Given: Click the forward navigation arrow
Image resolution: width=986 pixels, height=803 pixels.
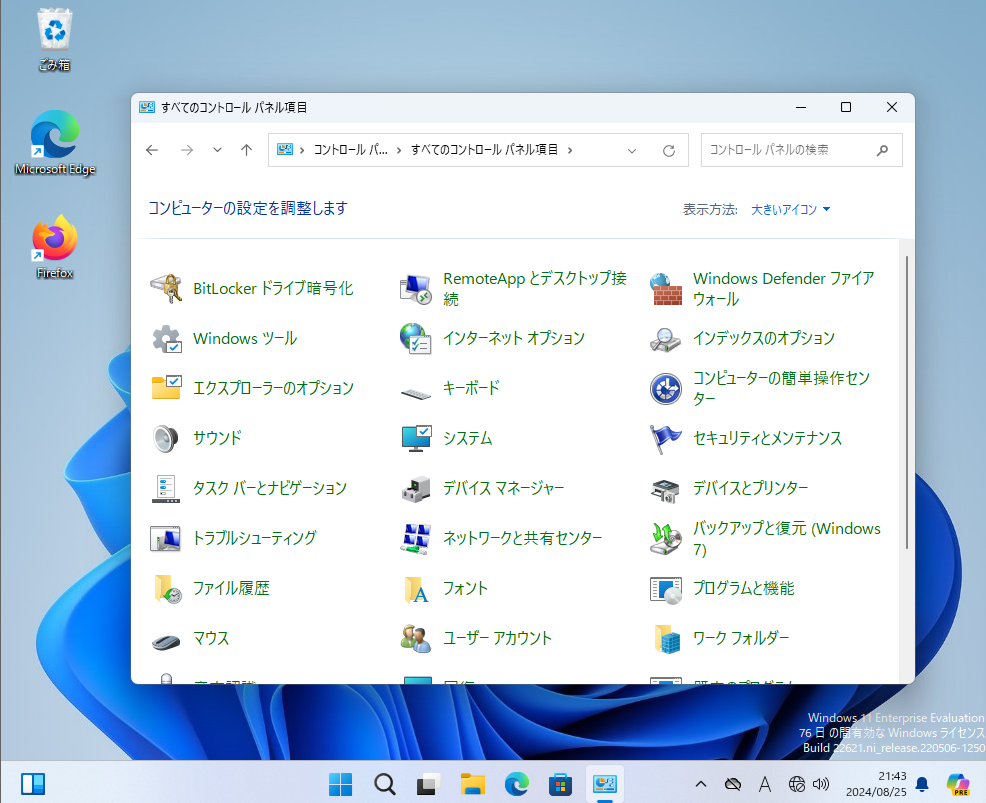Looking at the screenshot, I should 187,150.
